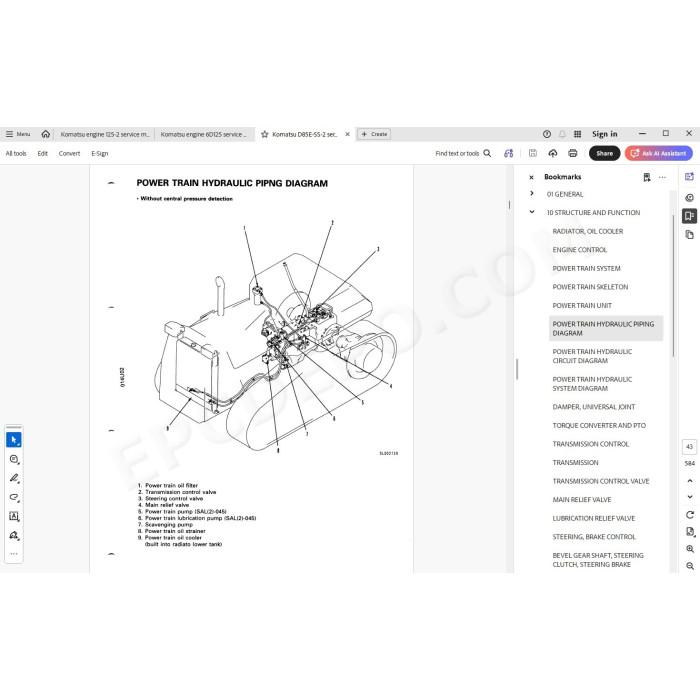Open TRANSMISSION CONTROL bookmark
The image size is (700, 700).
coord(591,444)
